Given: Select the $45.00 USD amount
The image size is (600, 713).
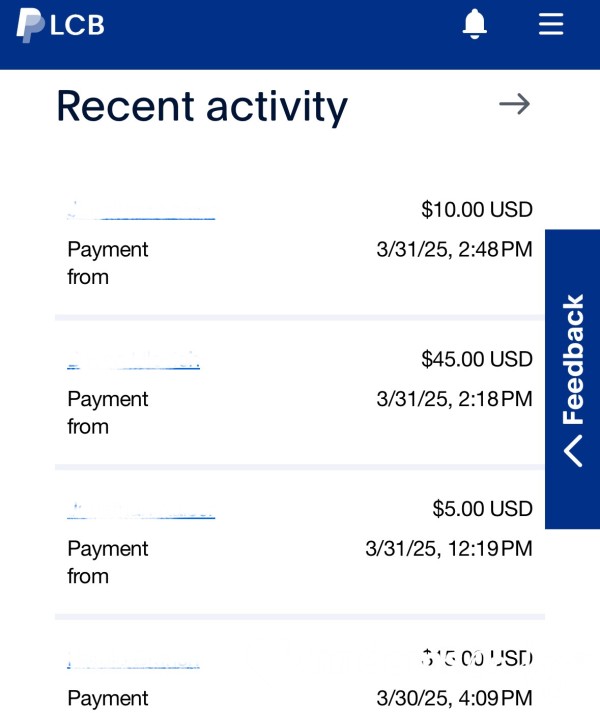Looking at the screenshot, I should coord(477,359).
